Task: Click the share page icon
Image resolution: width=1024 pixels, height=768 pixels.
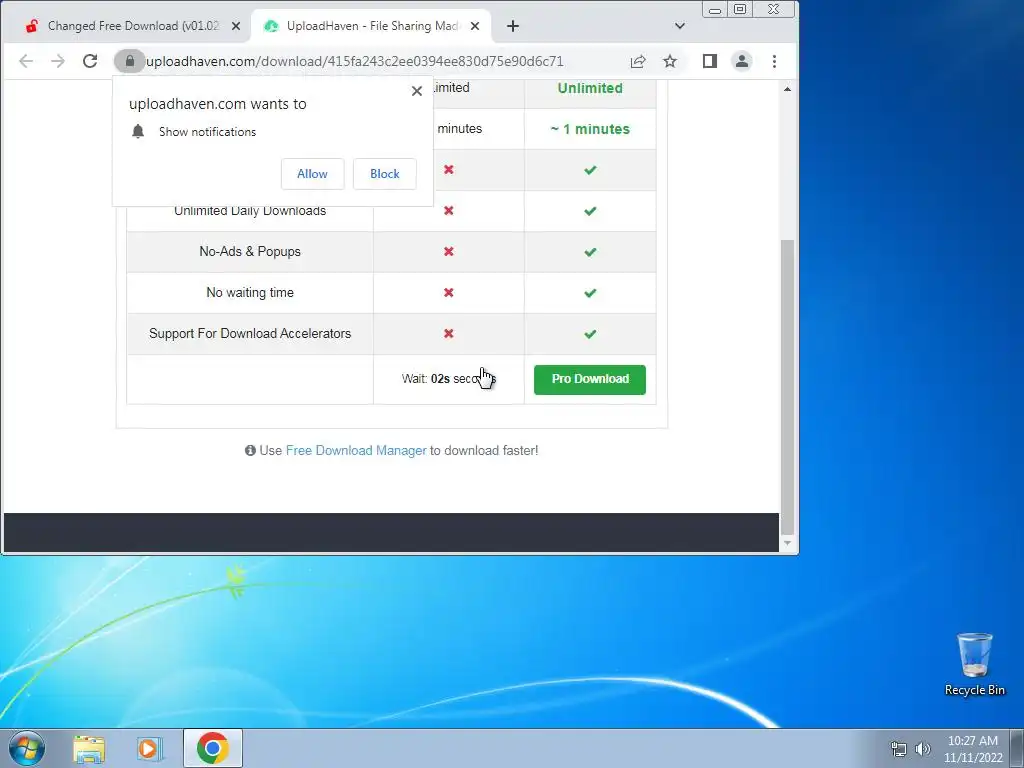Action: [x=638, y=61]
